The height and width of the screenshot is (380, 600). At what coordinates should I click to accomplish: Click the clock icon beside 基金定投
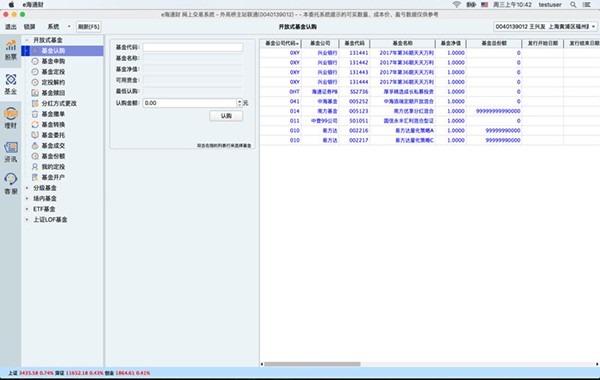pyautogui.click(x=35, y=72)
